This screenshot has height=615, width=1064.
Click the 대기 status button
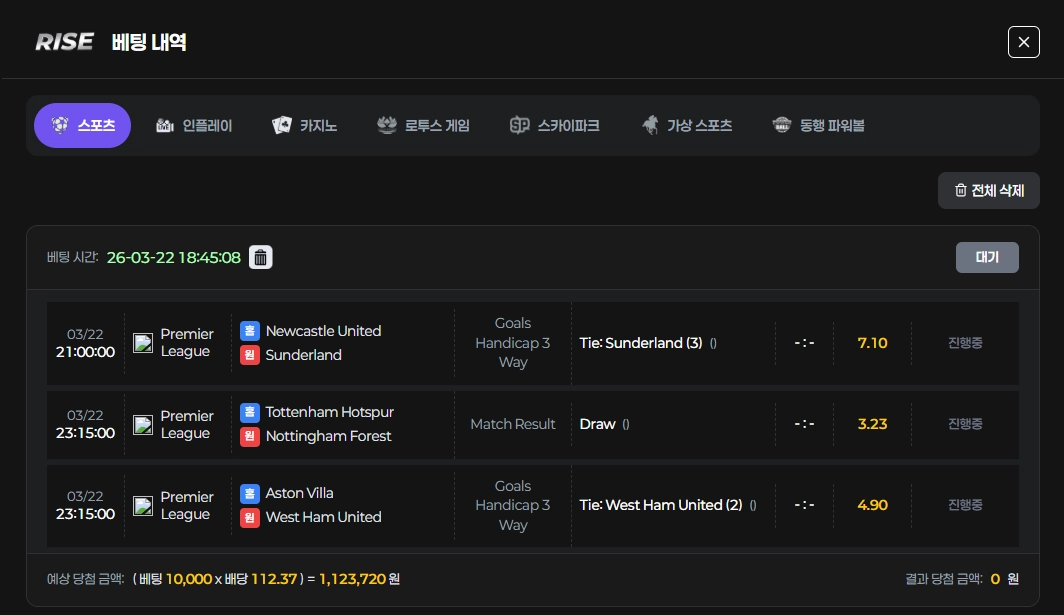(x=987, y=257)
